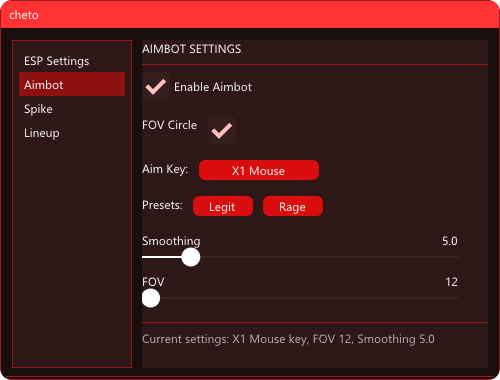This screenshot has width=500, height=380.
Task: Click the cheto window title bar
Action: pos(250,15)
